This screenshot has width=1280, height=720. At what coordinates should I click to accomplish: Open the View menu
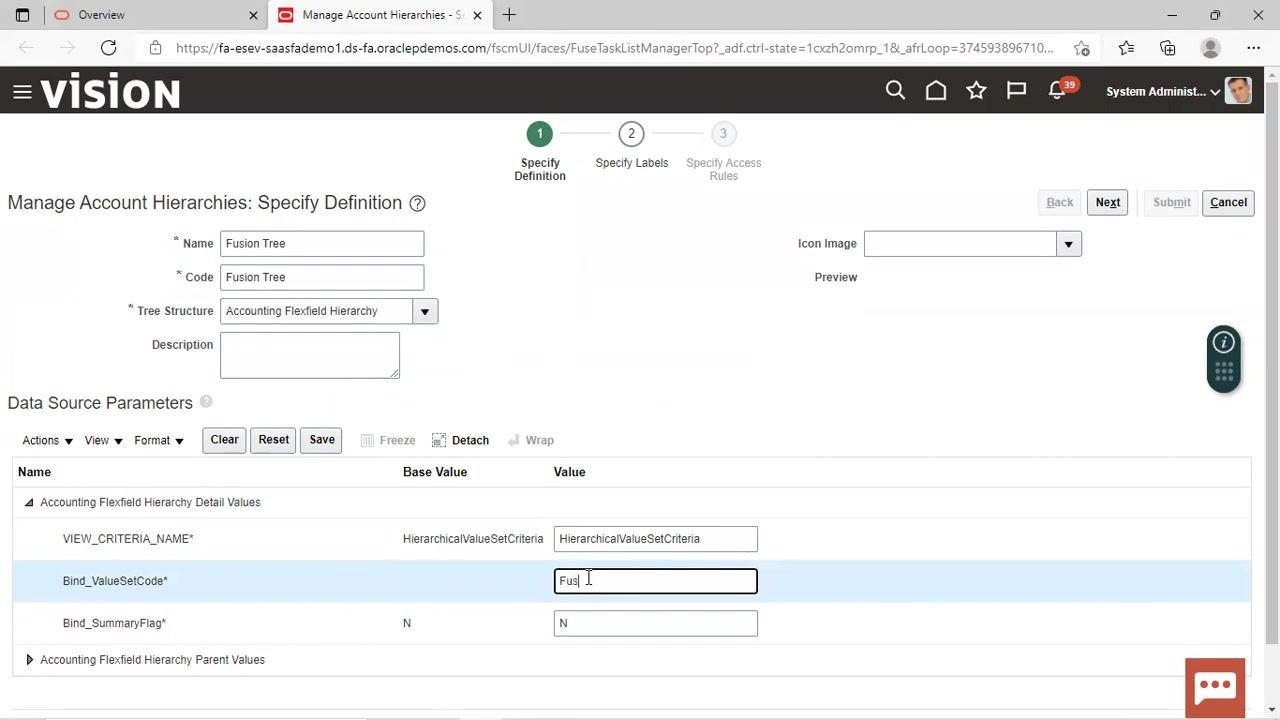pos(103,440)
